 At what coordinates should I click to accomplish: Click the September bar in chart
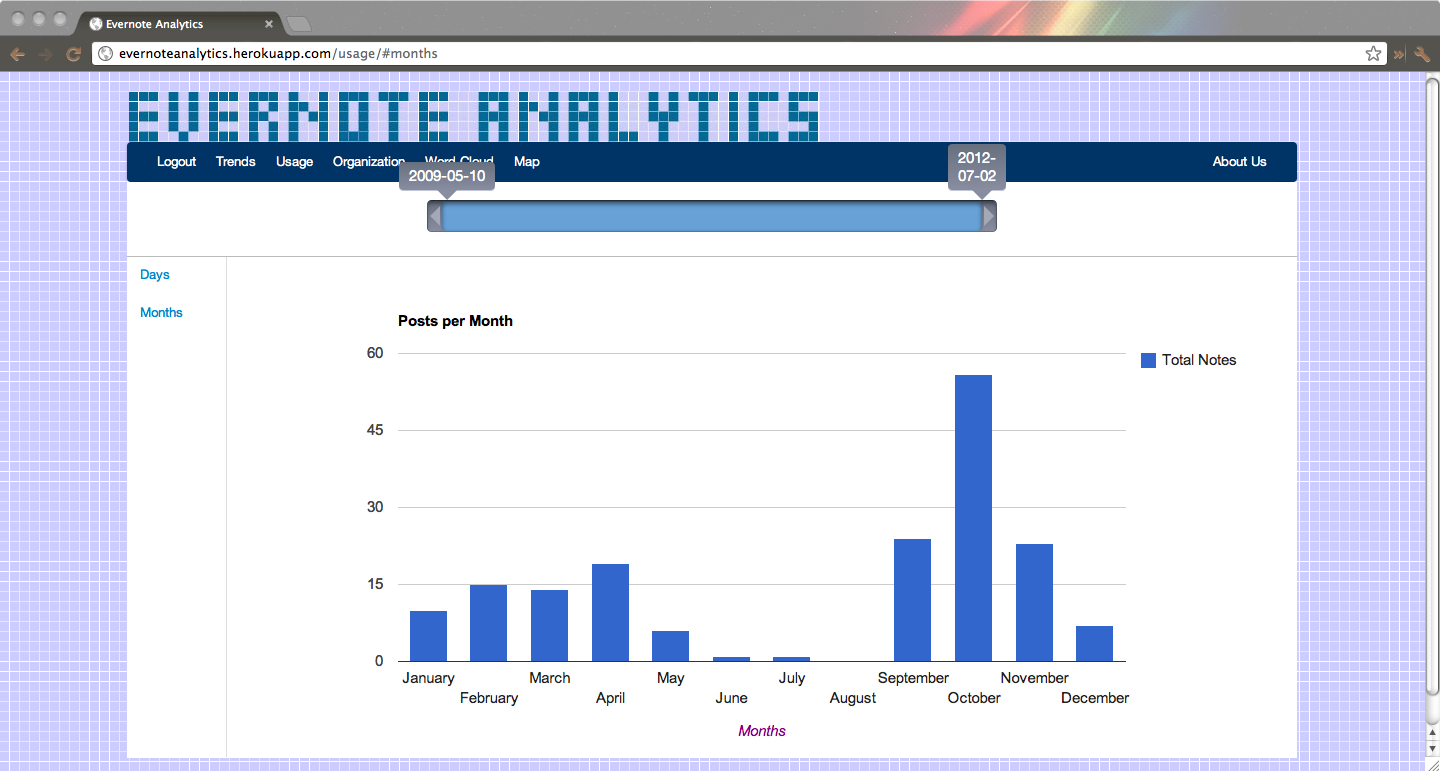pyautogui.click(x=912, y=600)
